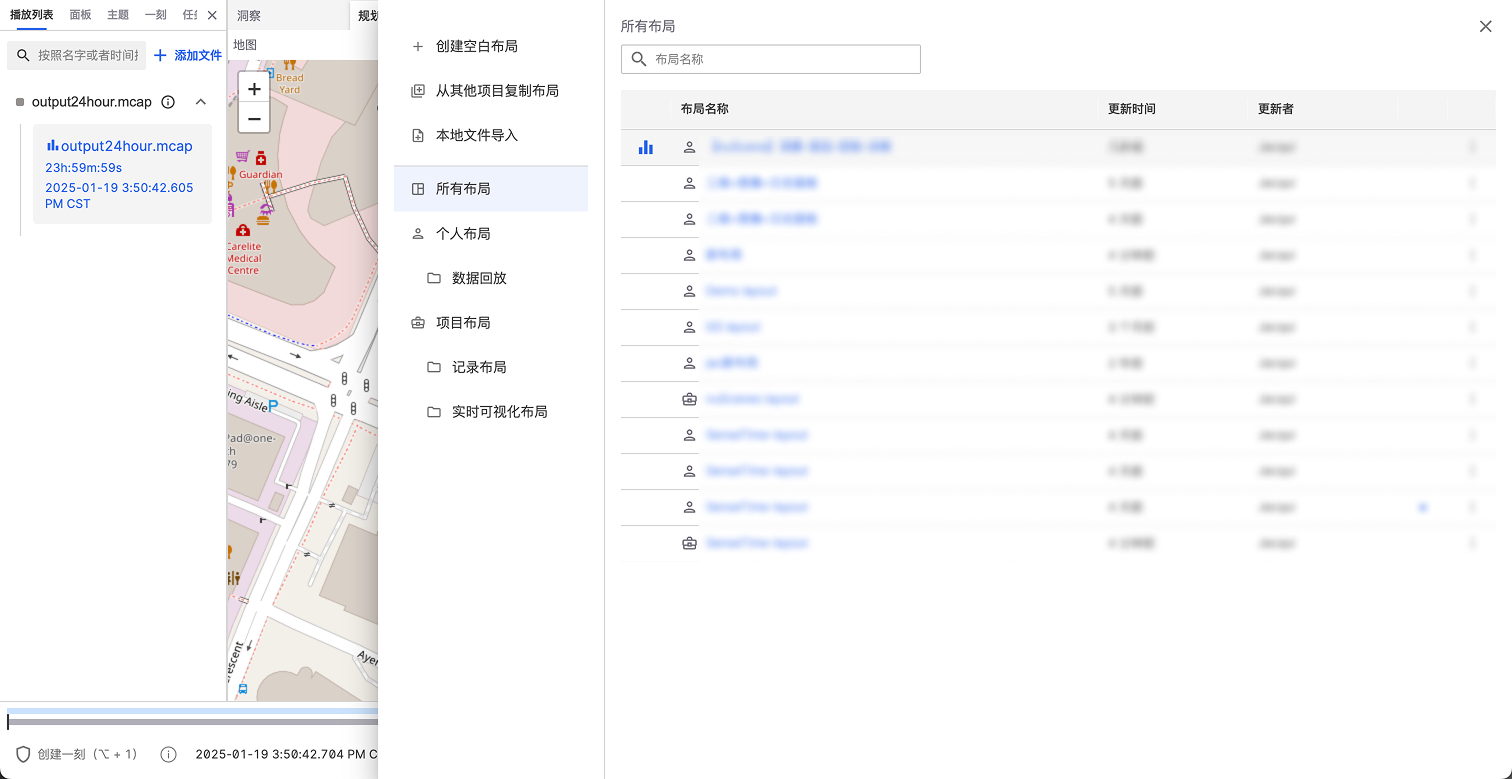
Task: Open the 数据回放 folder
Action: [x=479, y=278]
